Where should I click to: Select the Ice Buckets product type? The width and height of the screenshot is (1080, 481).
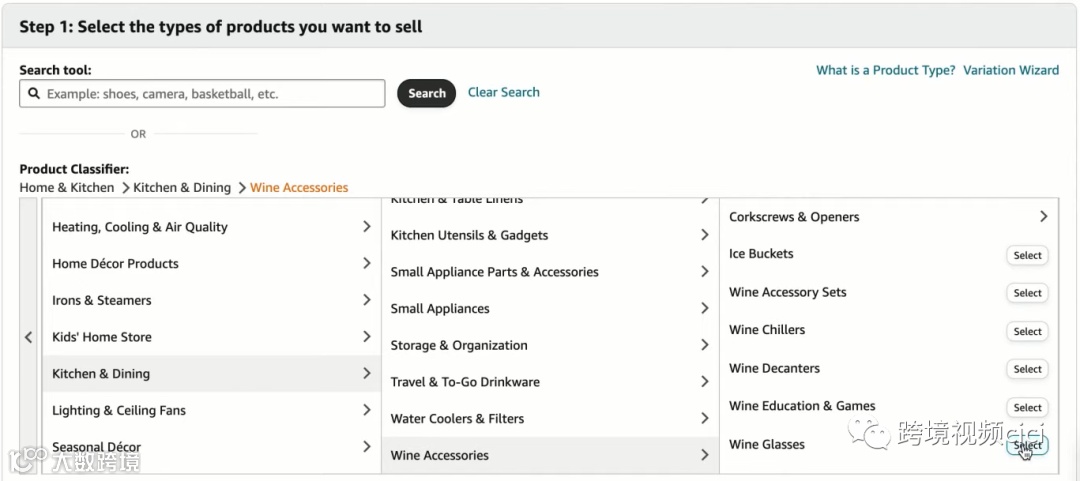[x=1027, y=255]
